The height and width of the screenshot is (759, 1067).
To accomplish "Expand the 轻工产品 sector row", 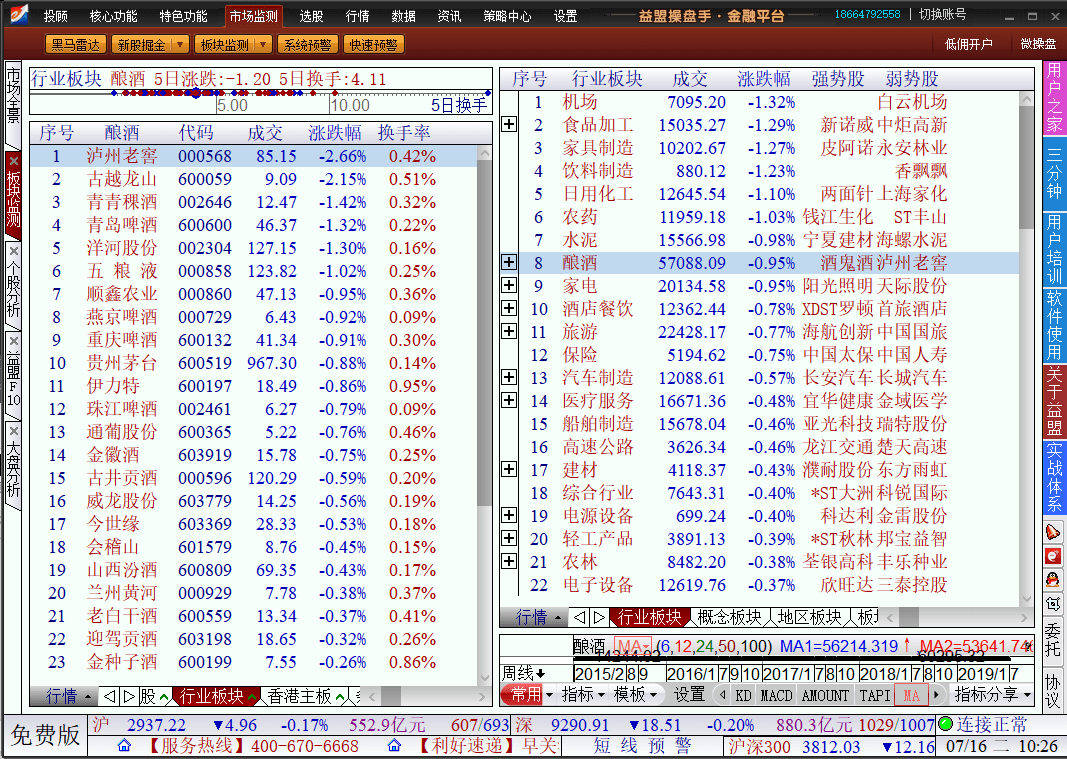I will 509,538.
